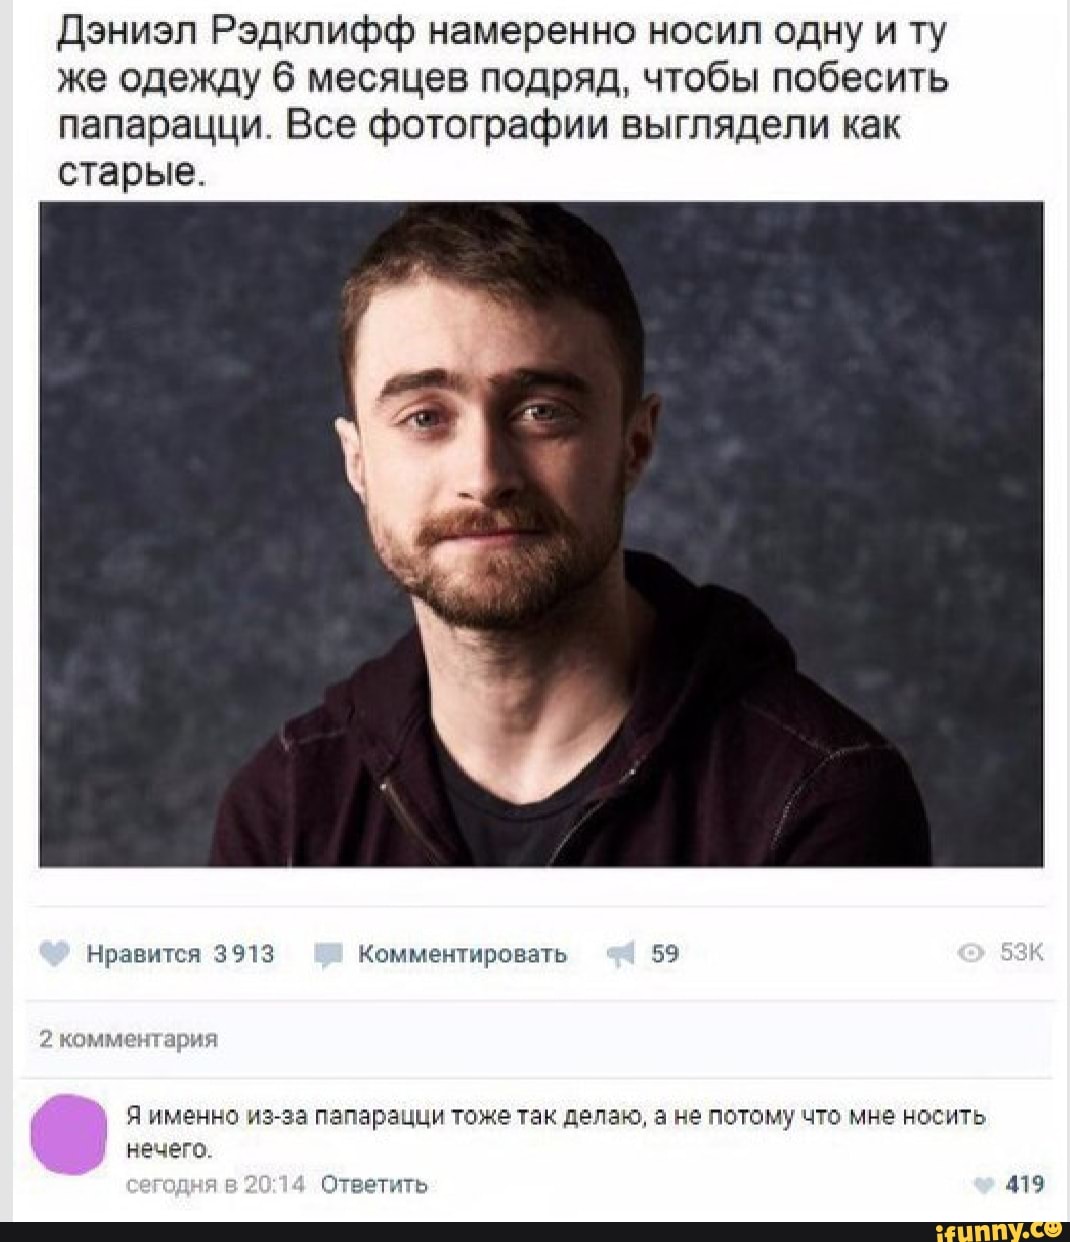Viewport: 1070px width, 1242px height.
Task: Click "Ответить" to reply to the comment
Action: pyautogui.click(x=373, y=1185)
